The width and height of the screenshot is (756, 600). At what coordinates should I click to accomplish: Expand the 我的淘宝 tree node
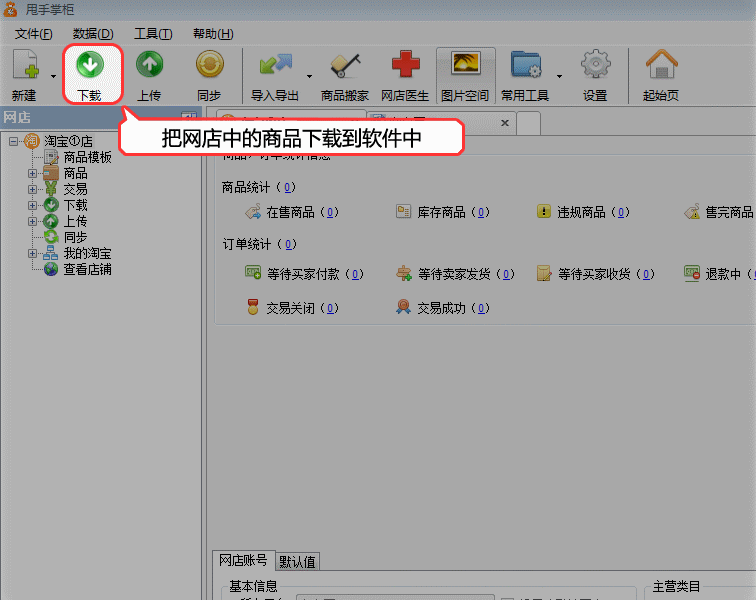click(x=32, y=253)
